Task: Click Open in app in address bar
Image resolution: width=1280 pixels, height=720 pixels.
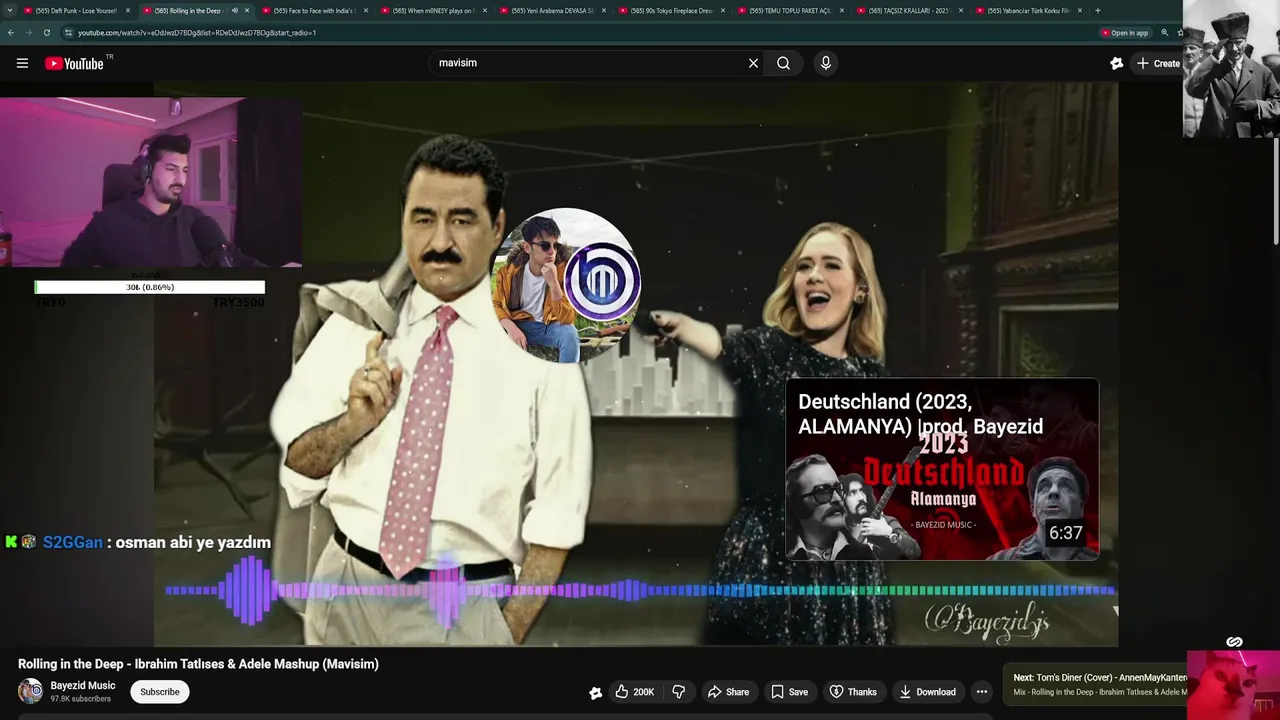Action: [1125, 32]
